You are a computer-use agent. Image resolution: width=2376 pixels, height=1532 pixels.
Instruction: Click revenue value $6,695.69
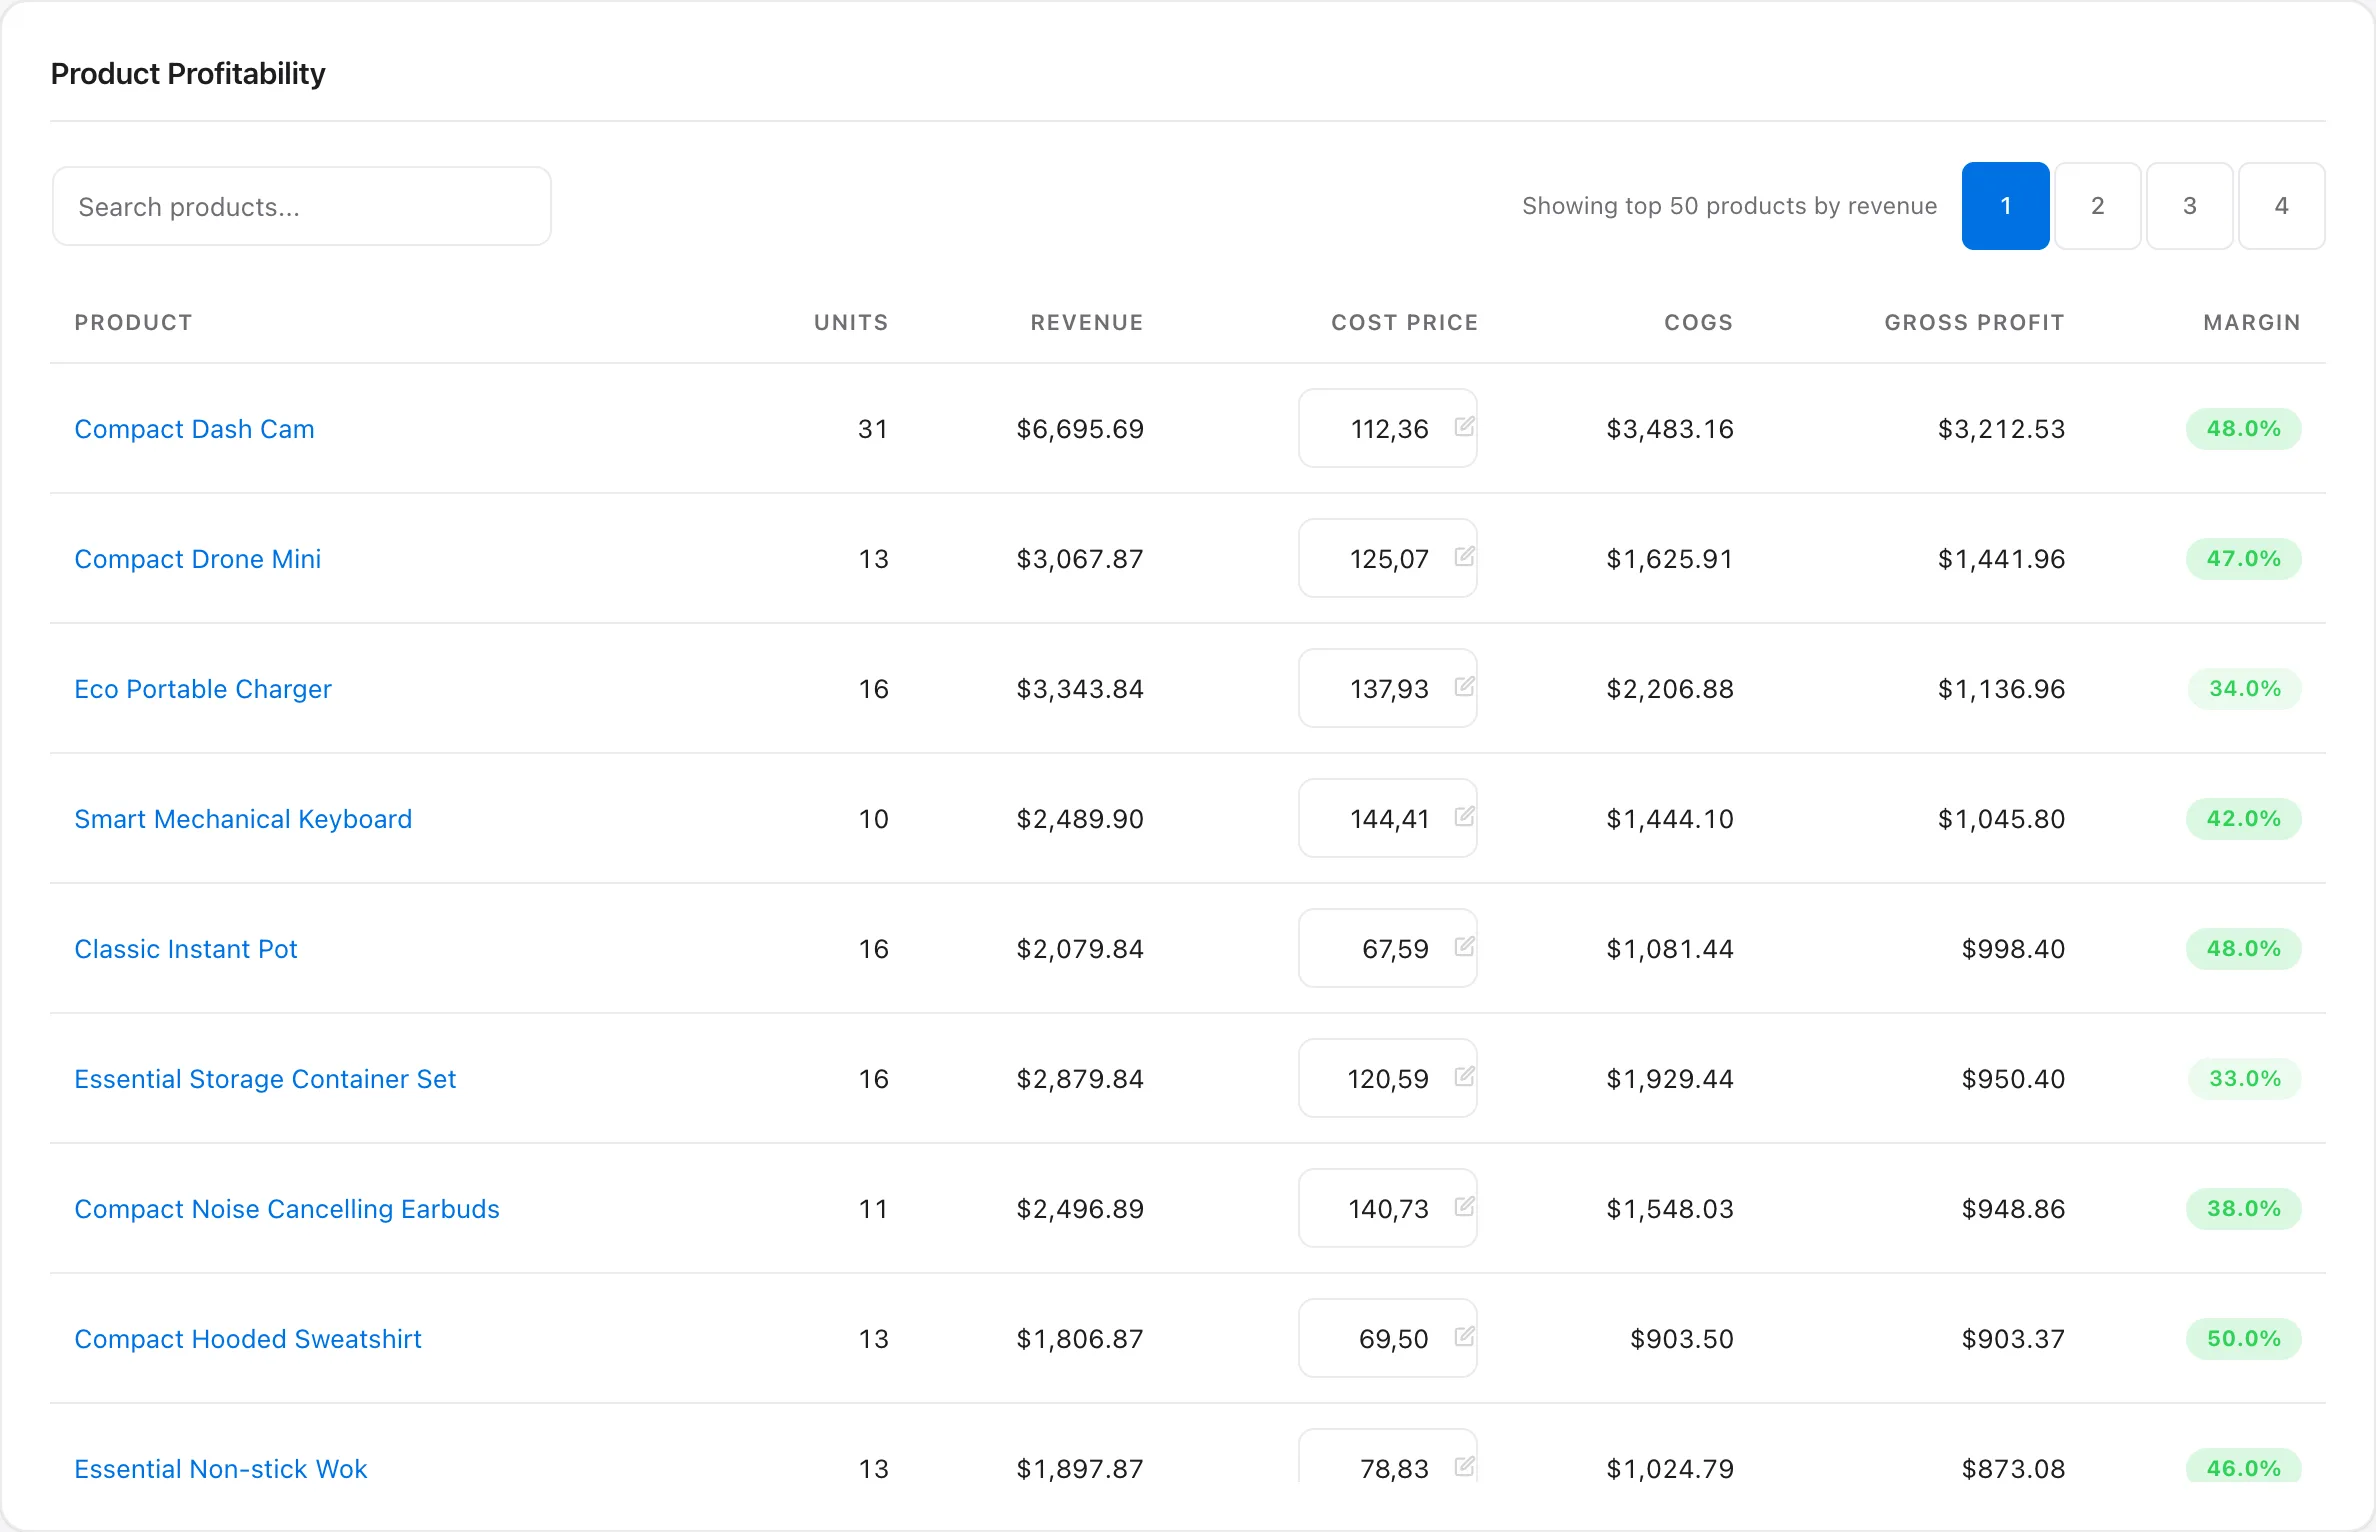click(x=1080, y=429)
